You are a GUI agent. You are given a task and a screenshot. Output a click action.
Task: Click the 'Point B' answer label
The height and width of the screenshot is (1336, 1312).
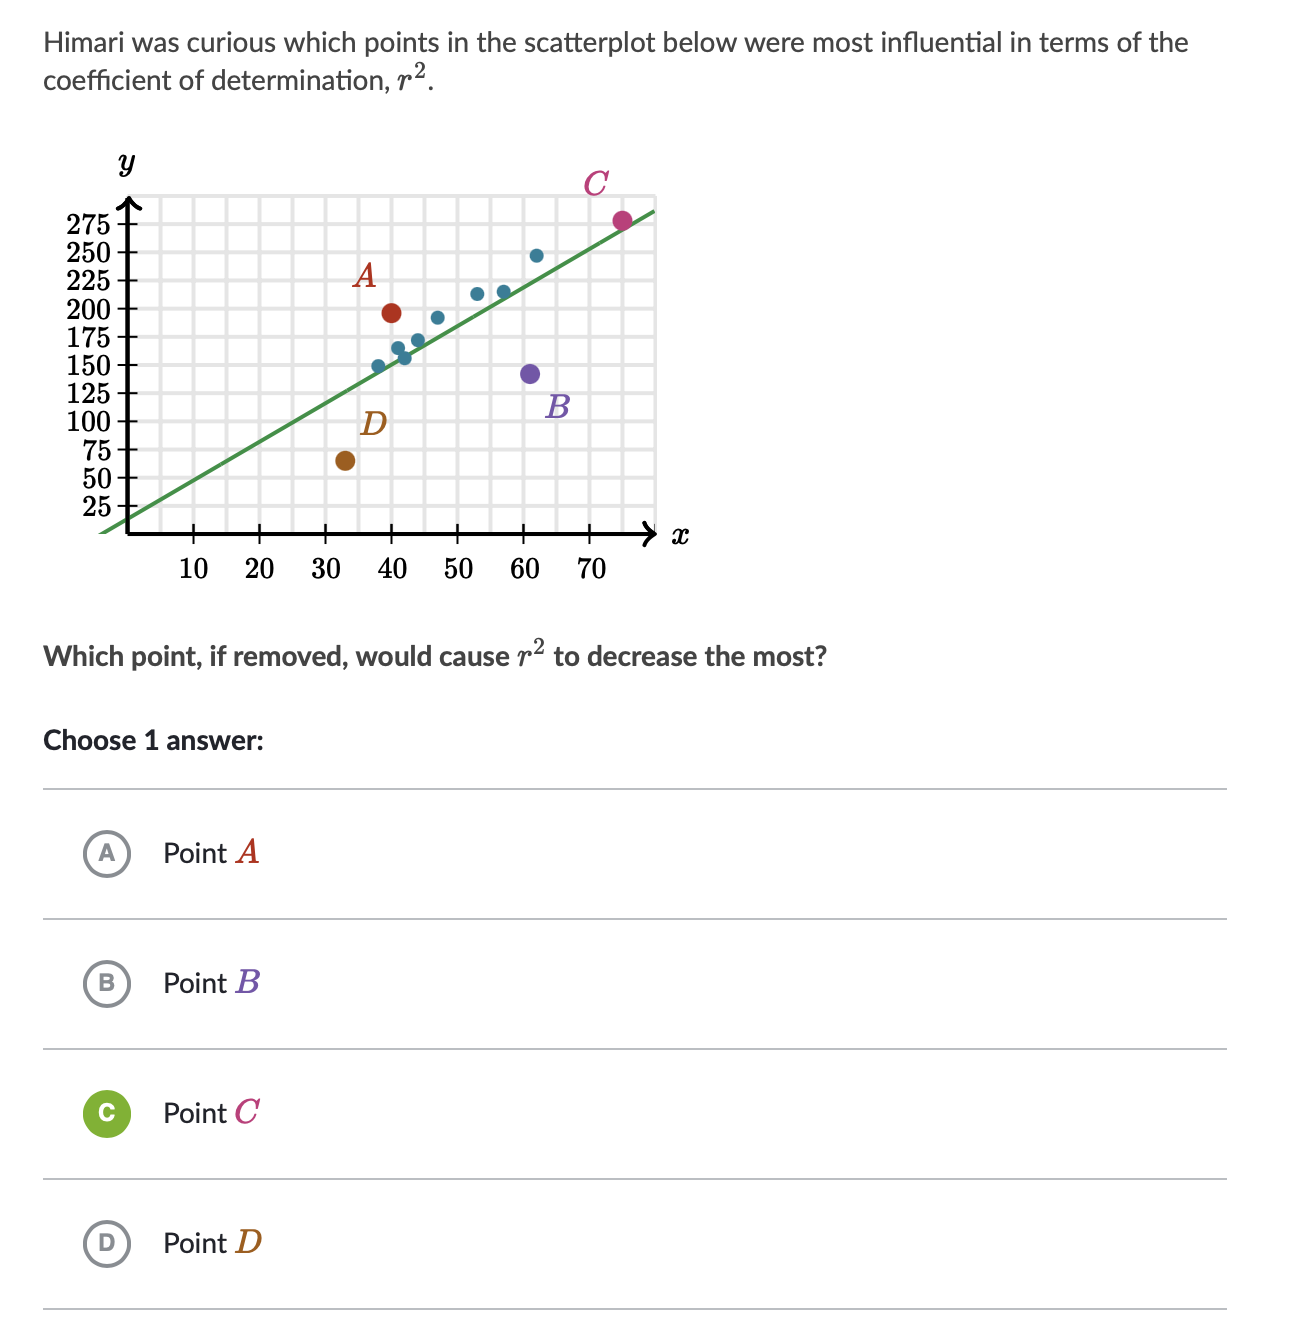click(211, 983)
